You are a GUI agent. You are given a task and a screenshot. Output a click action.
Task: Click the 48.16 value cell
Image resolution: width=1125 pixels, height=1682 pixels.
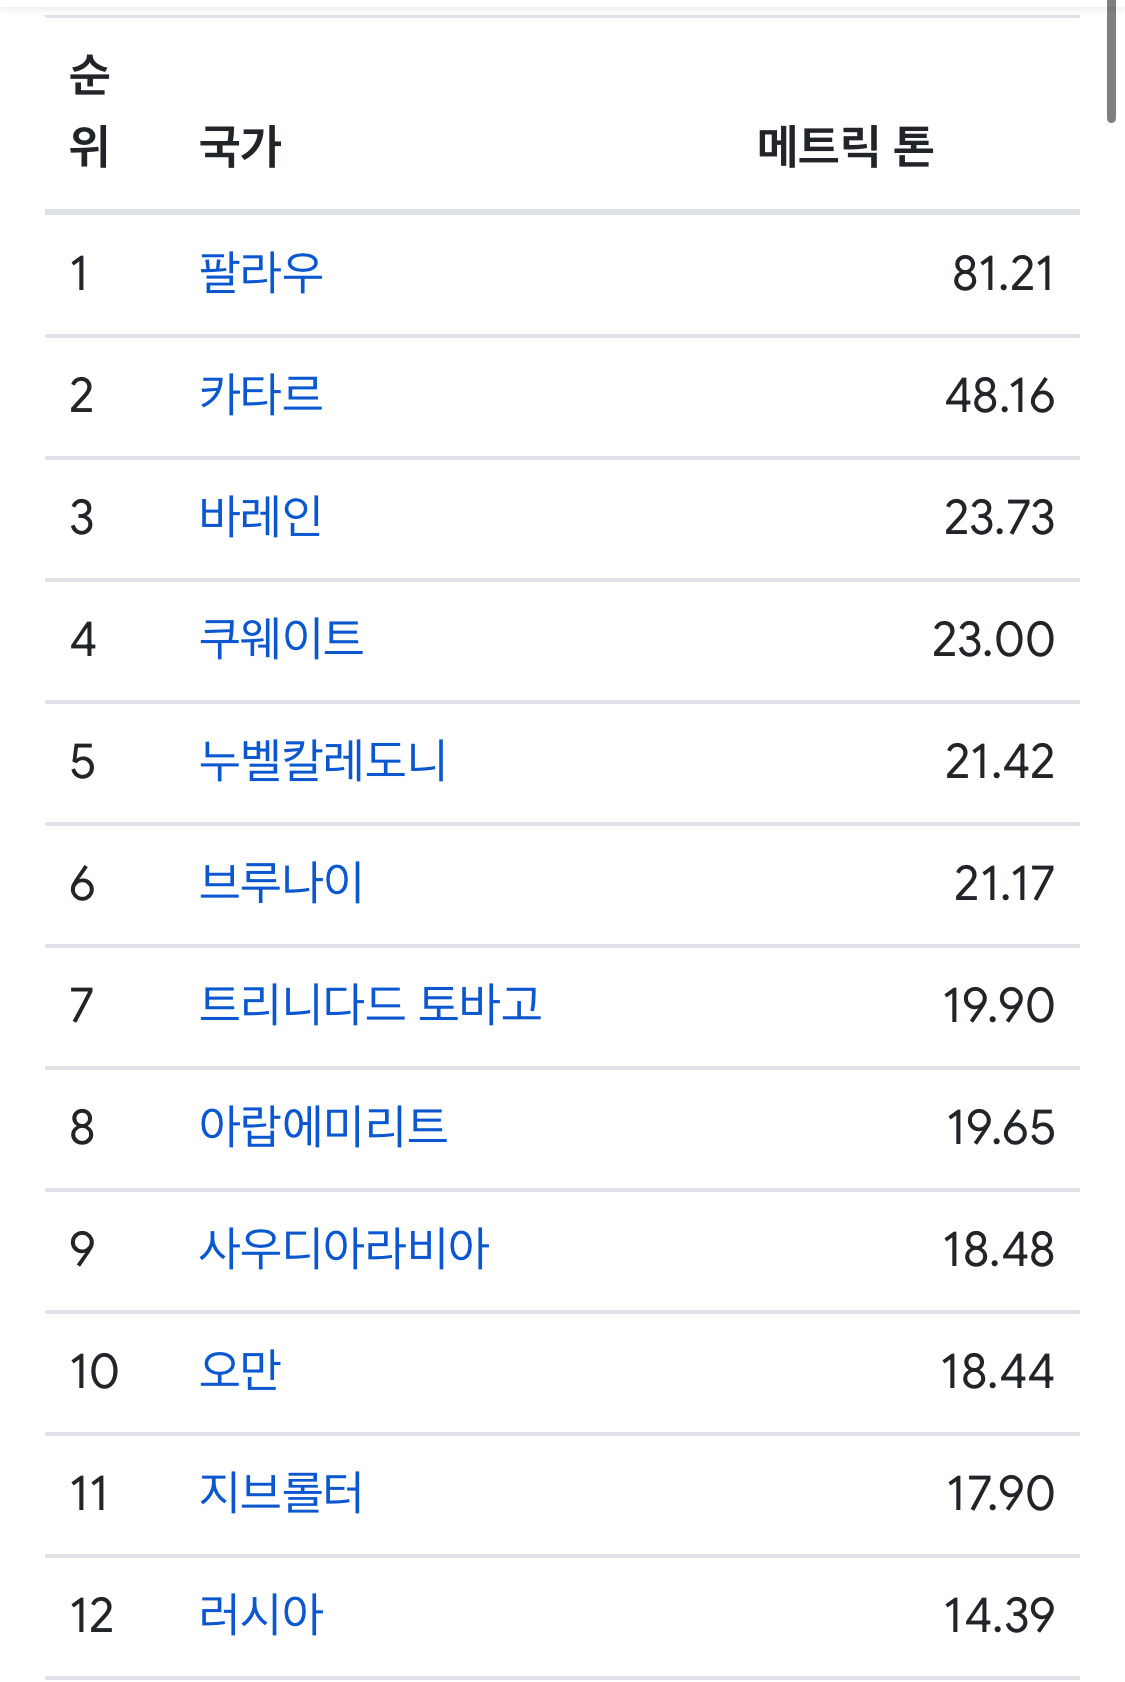pos(1000,395)
